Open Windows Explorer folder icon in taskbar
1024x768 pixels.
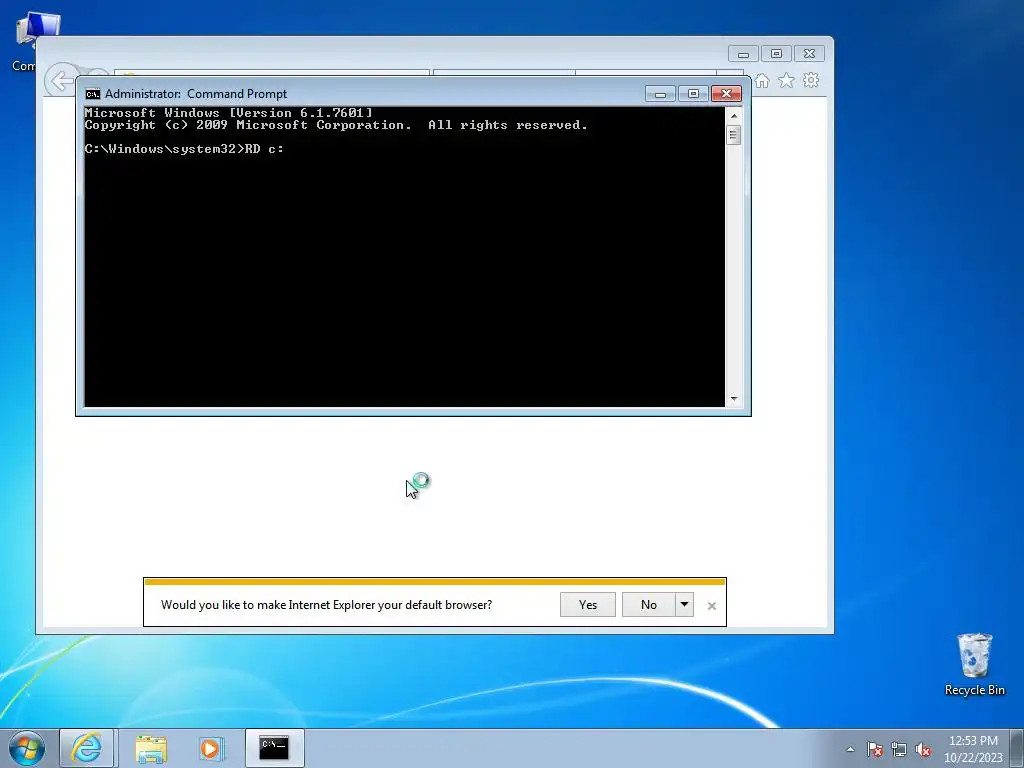click(151, 748)
